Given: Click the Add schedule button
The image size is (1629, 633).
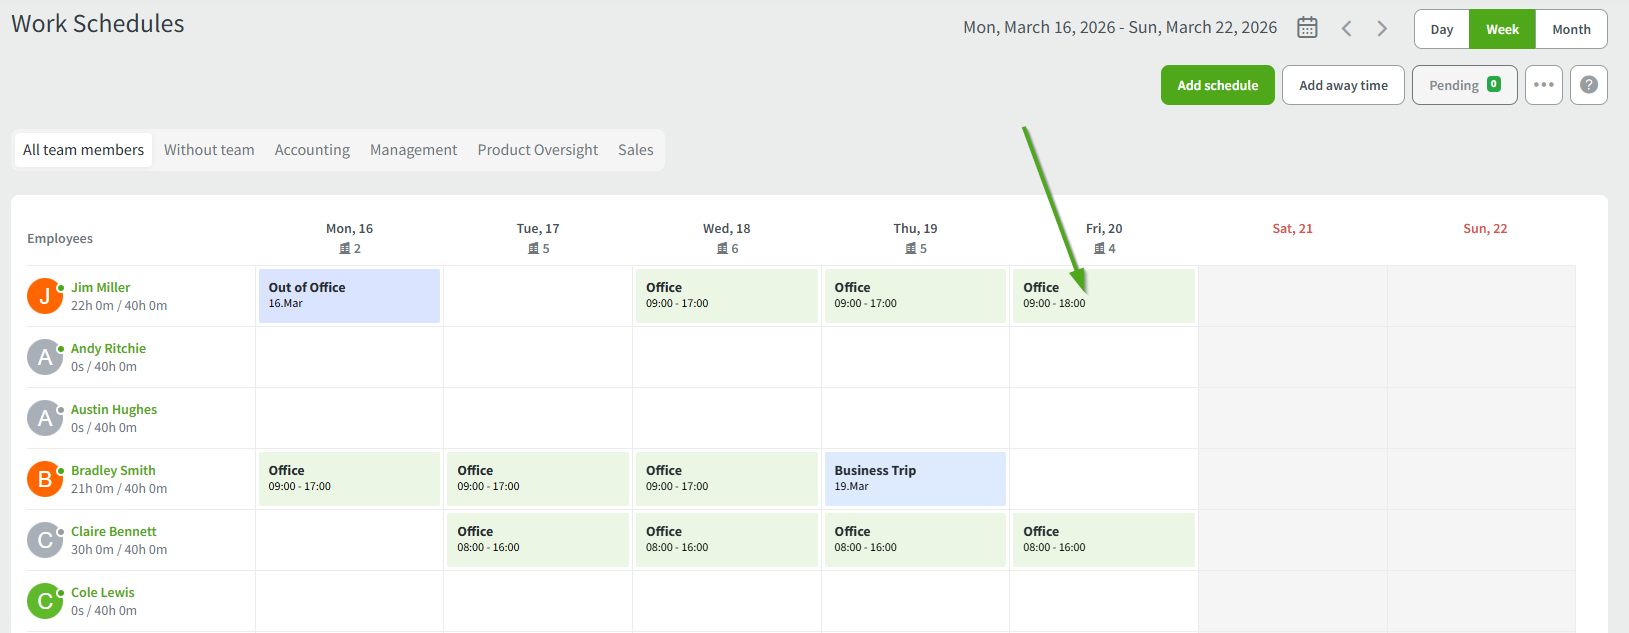Looking at the screenshot, I should tap(1217, 85).
